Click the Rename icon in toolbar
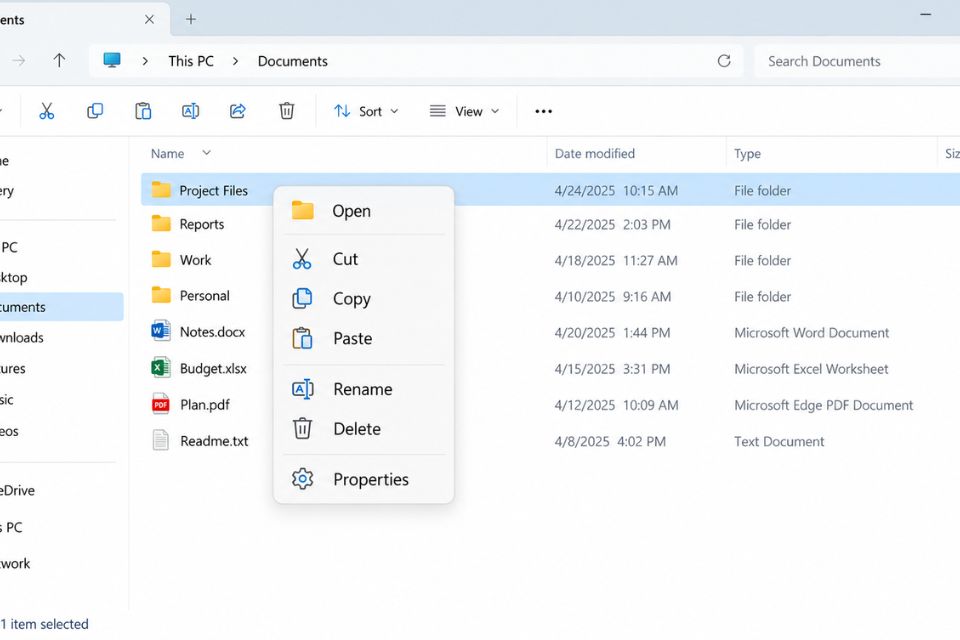The height and width of the screenshot is (640, 960). tap(190, 111)
